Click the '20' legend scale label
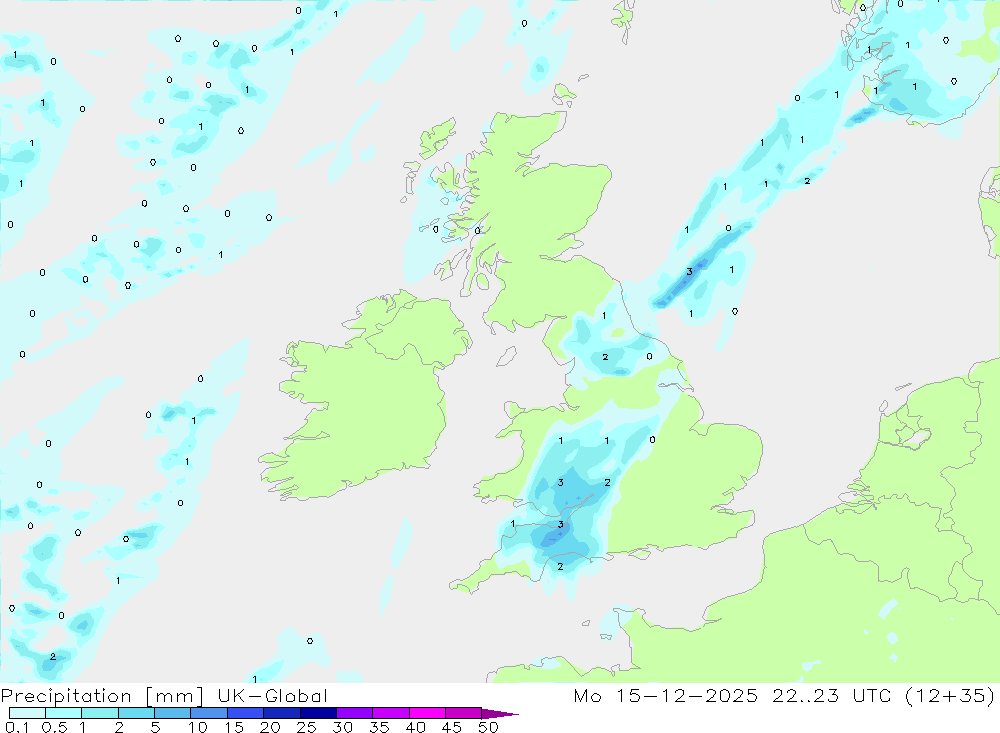 click(x=270, y=727)
